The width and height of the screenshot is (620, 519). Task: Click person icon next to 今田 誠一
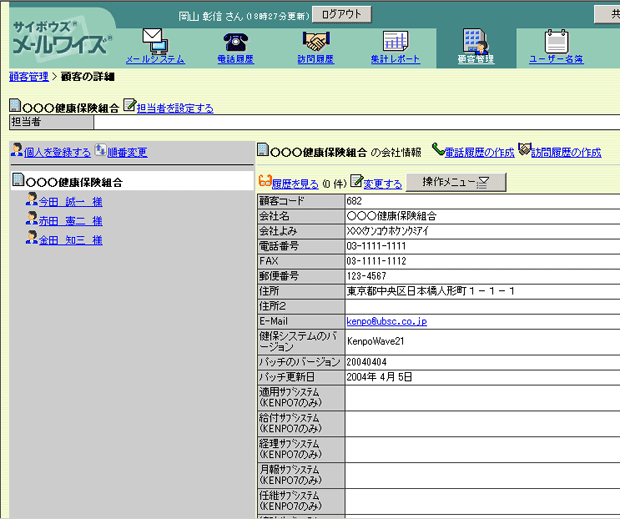click(x=32, y=199)
